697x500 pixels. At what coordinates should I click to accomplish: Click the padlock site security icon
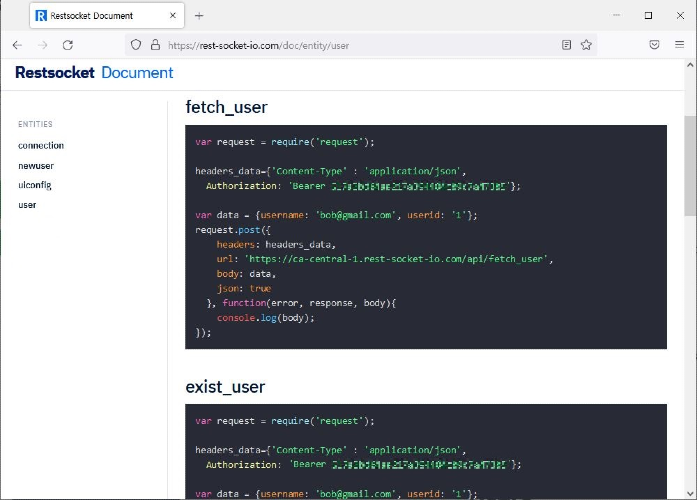[x=155, y=45]
